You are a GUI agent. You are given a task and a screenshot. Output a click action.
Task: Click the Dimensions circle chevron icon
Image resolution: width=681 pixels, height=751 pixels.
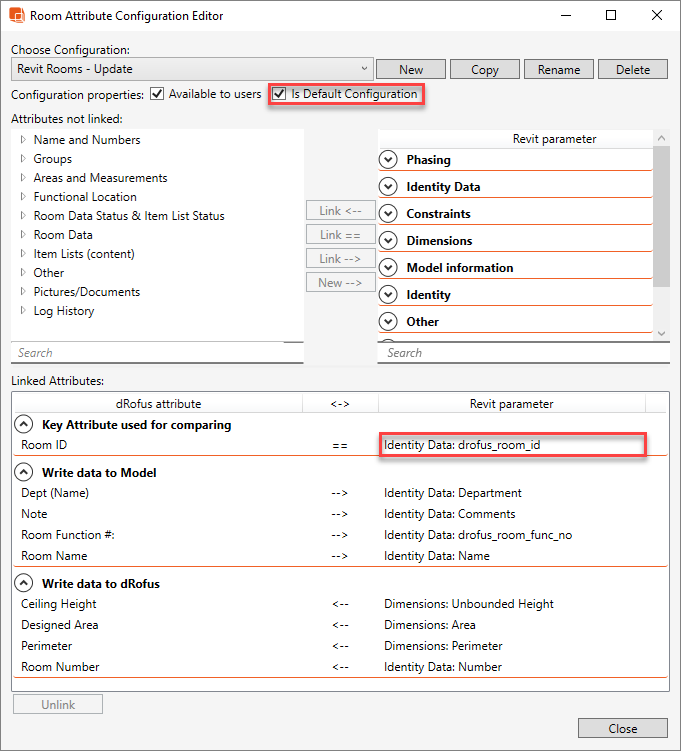389,241
